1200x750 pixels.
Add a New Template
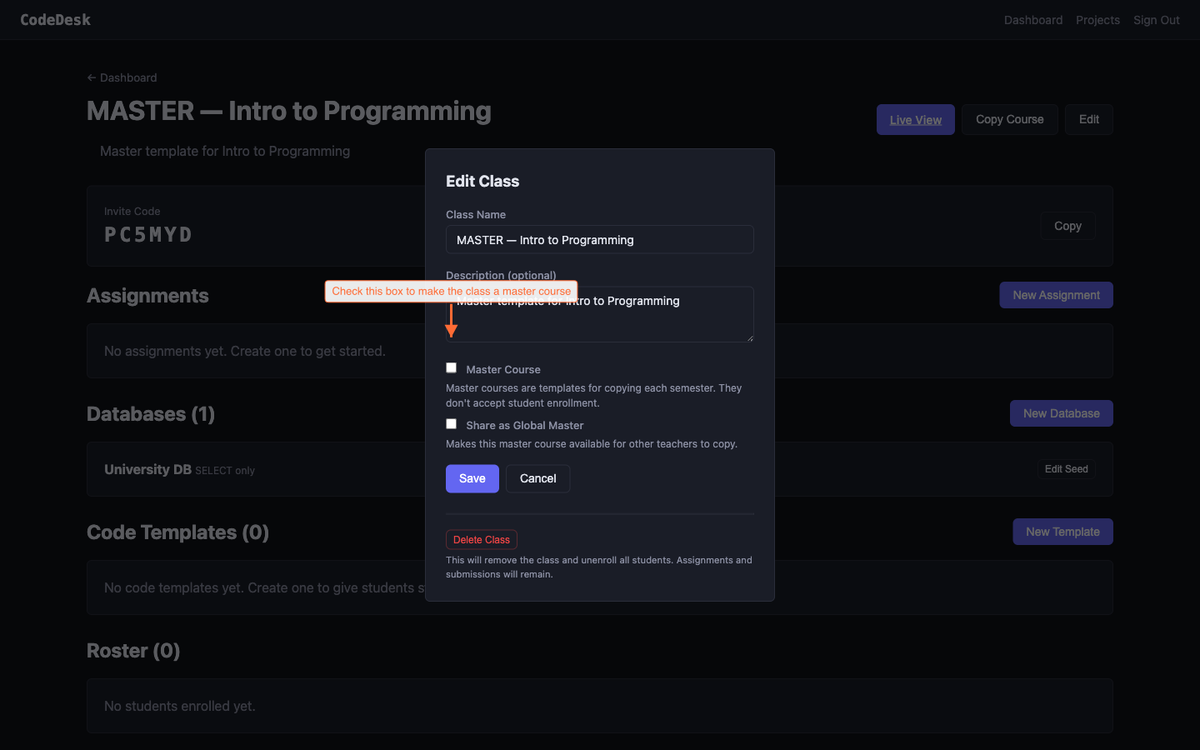[x=1062, y=532]
